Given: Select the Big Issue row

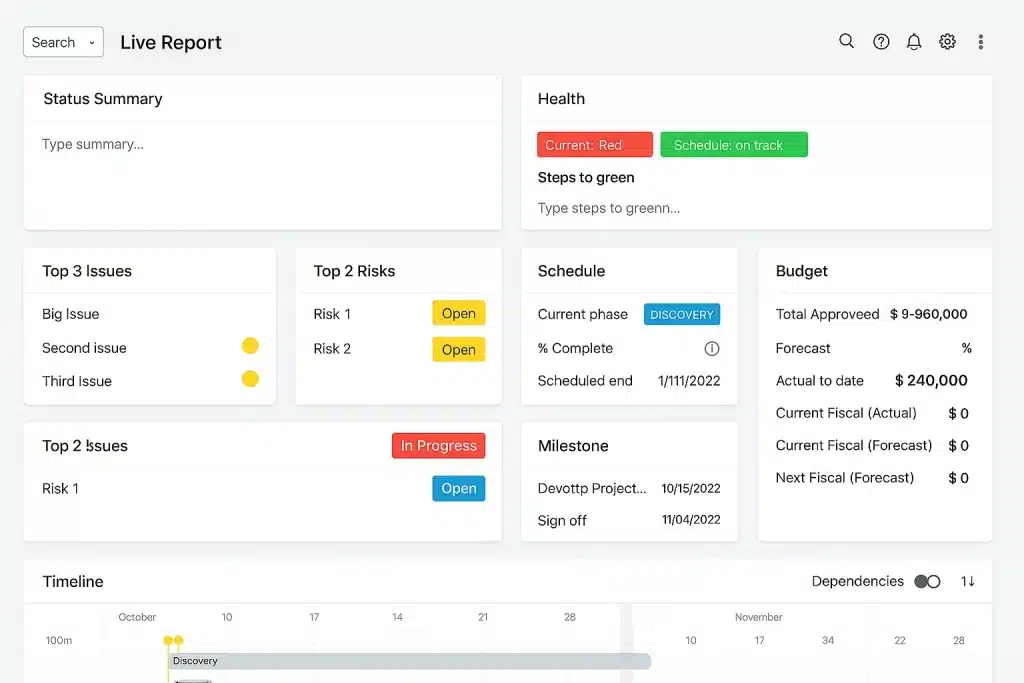Looking at the screenshot, I should [150, 314].
